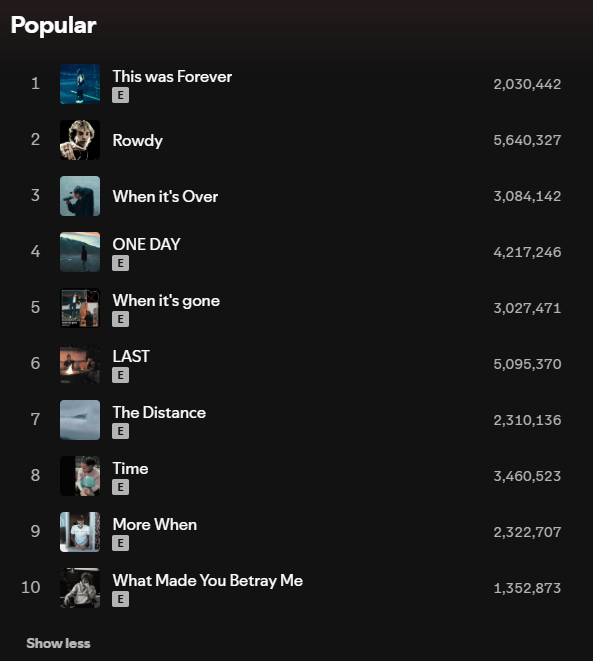This screenshot has height=661, width=593.
Task: Select the When it's Over cover art
Action: (80, 196)
